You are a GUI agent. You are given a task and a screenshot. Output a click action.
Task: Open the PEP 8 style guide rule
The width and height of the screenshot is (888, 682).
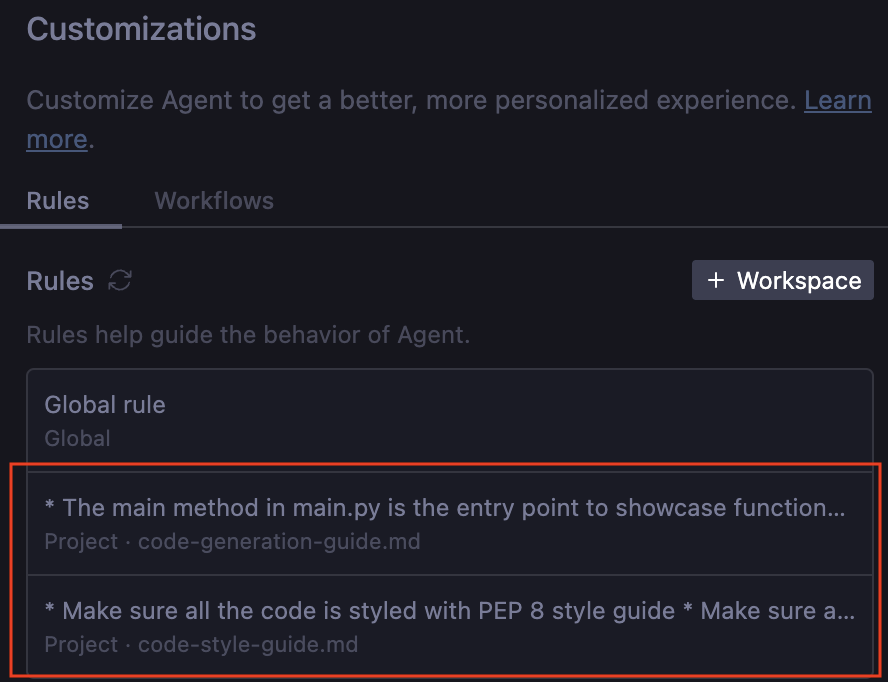coord(450,611)
